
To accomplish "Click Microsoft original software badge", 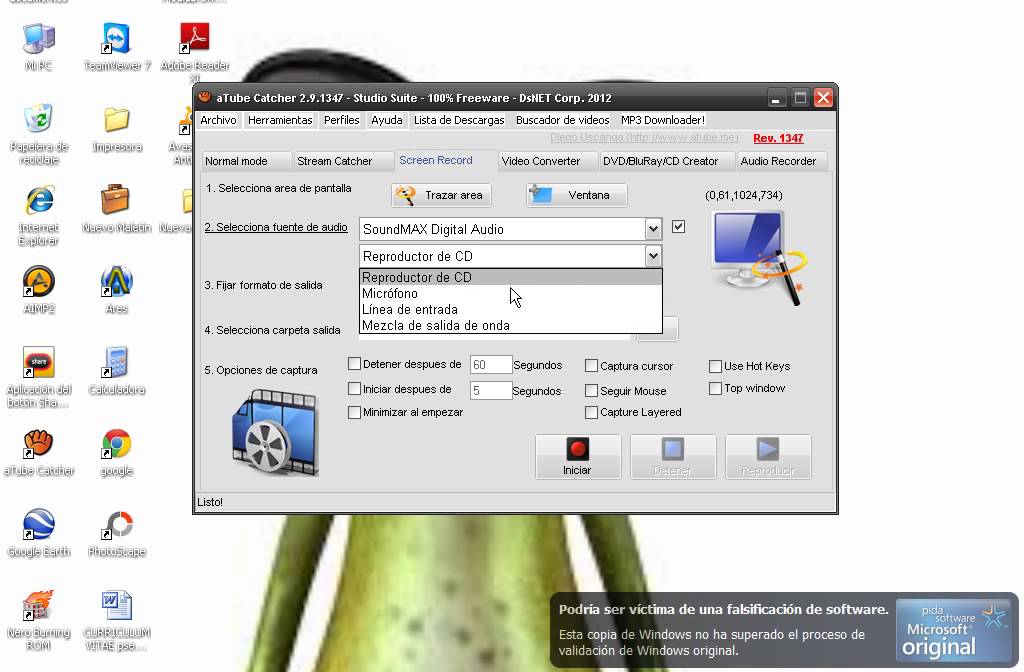I will click(953, 630).
